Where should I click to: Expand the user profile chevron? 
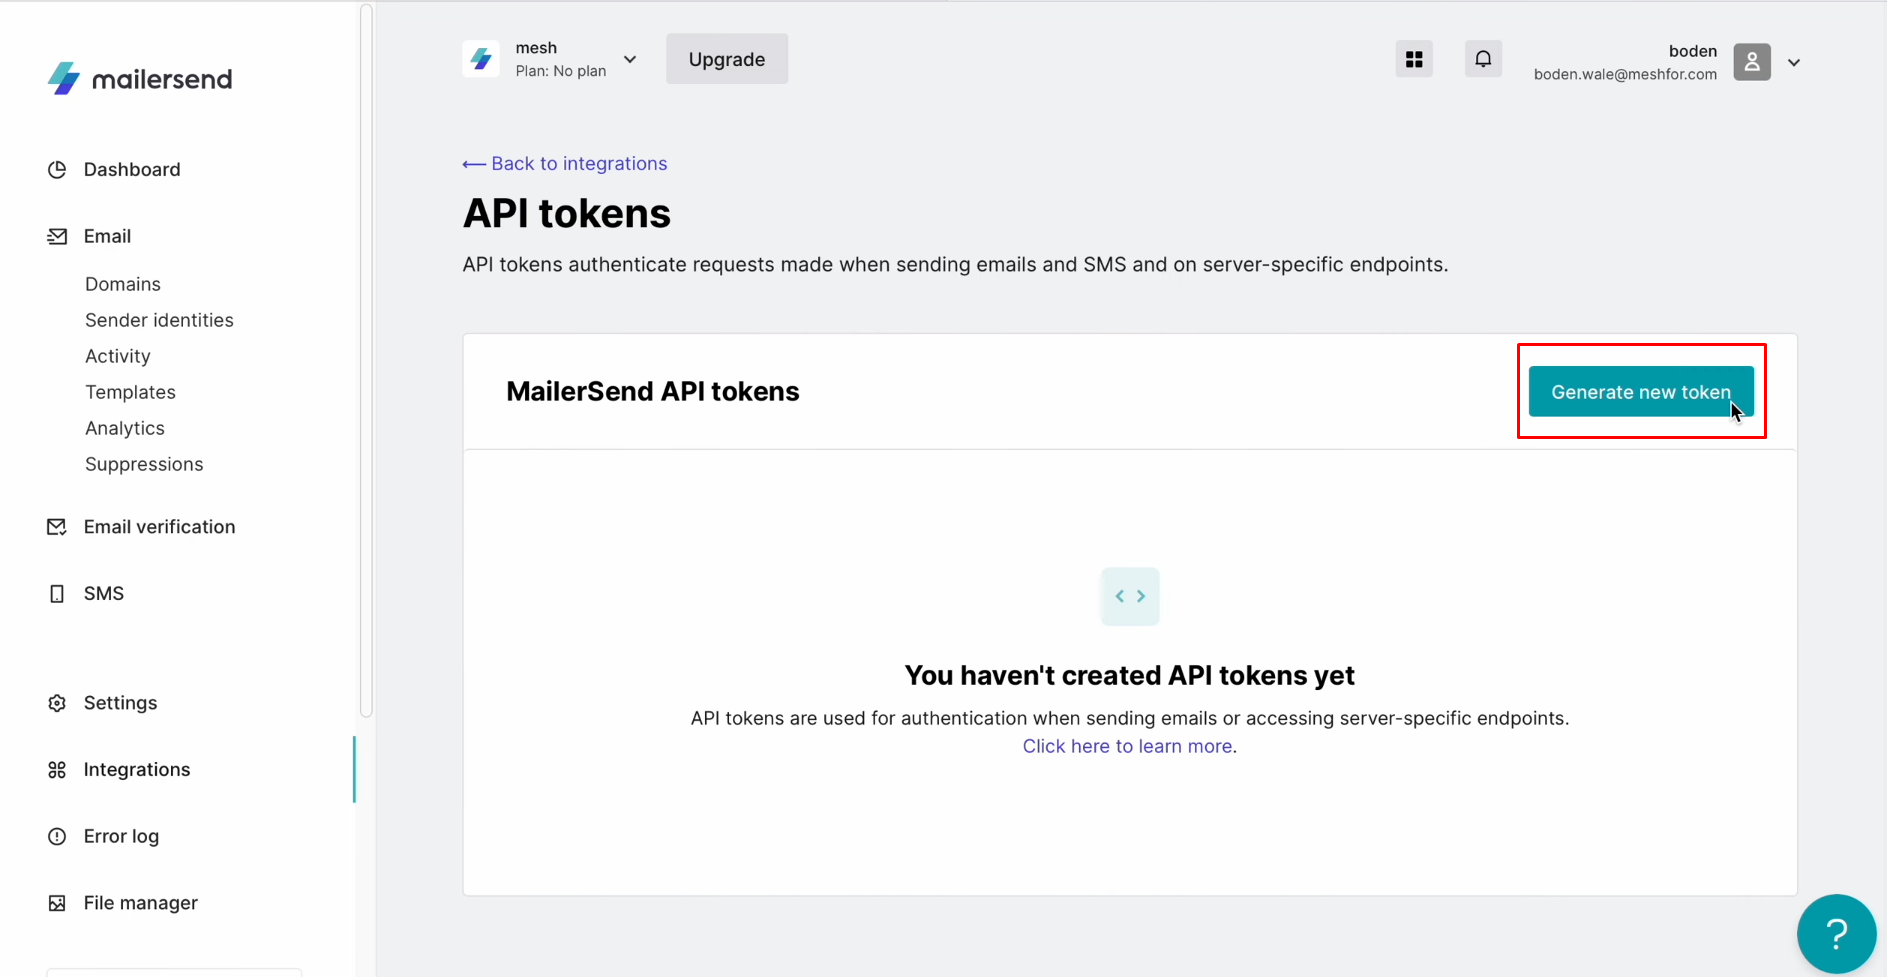1794,62
